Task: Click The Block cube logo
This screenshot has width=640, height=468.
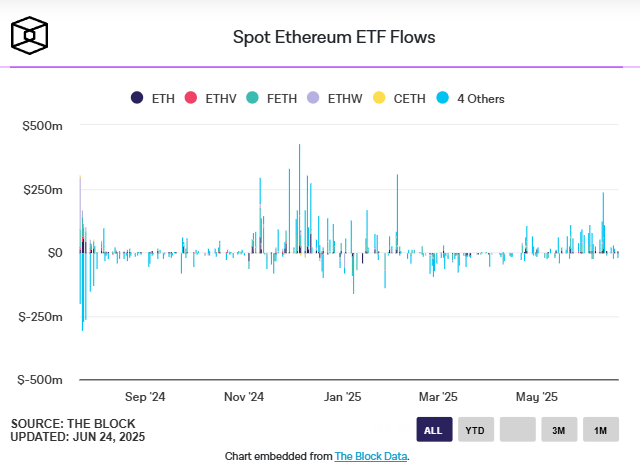Action: click(30, 36)
